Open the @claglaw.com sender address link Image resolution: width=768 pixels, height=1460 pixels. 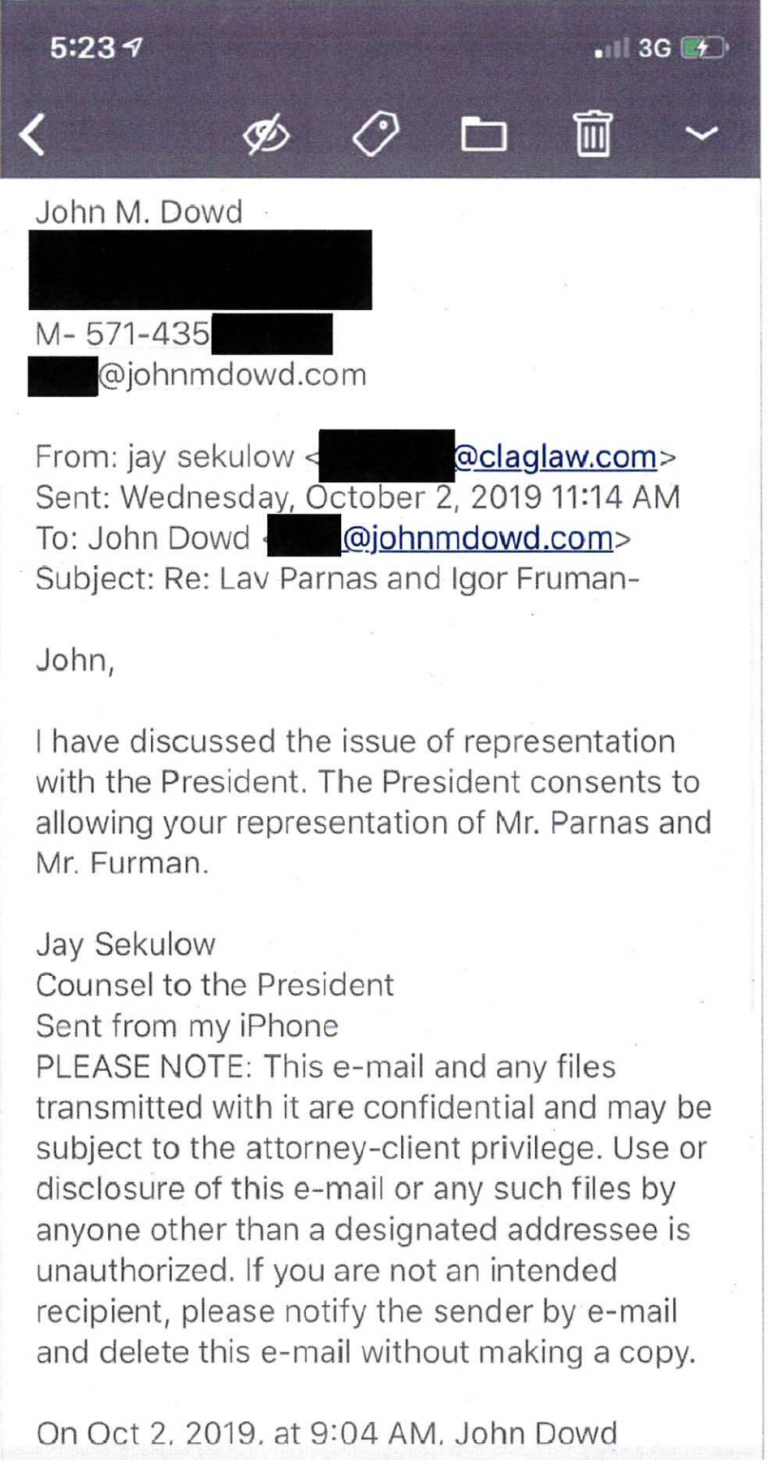click(557, 459)
